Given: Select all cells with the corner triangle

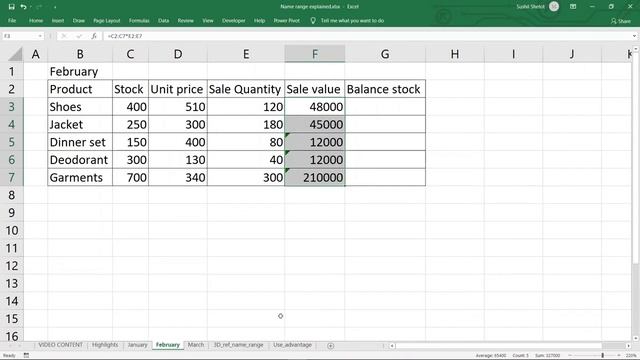Looking at the screenshot, I should (x=15, y=54).
